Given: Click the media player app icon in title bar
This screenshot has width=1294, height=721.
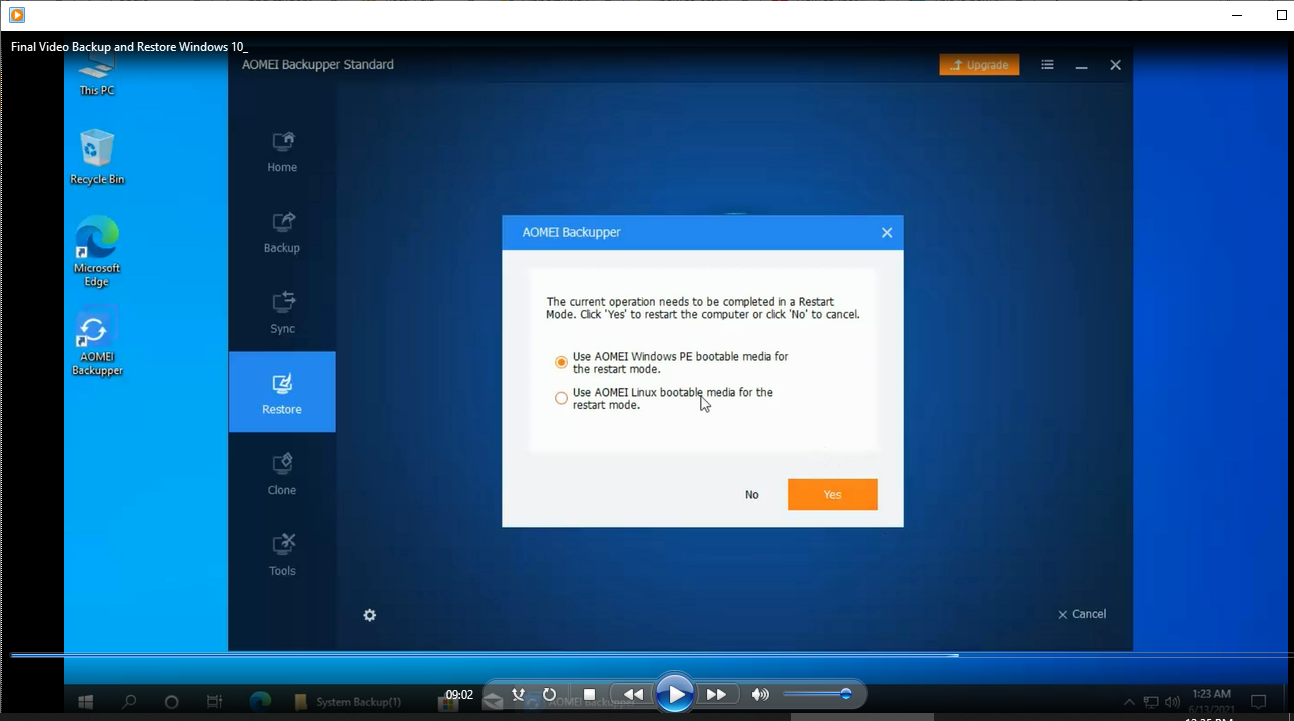Looking at the screenshot, I should (x=17, y=15).
